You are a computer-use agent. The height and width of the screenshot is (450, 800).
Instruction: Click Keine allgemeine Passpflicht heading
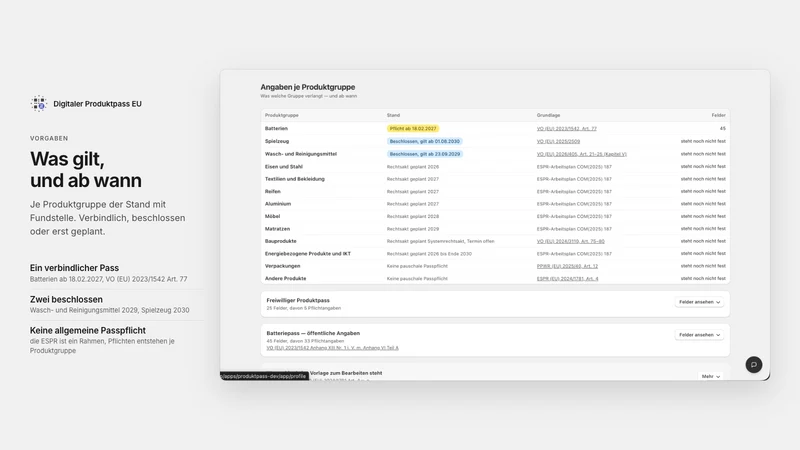[x=87, y=331]
